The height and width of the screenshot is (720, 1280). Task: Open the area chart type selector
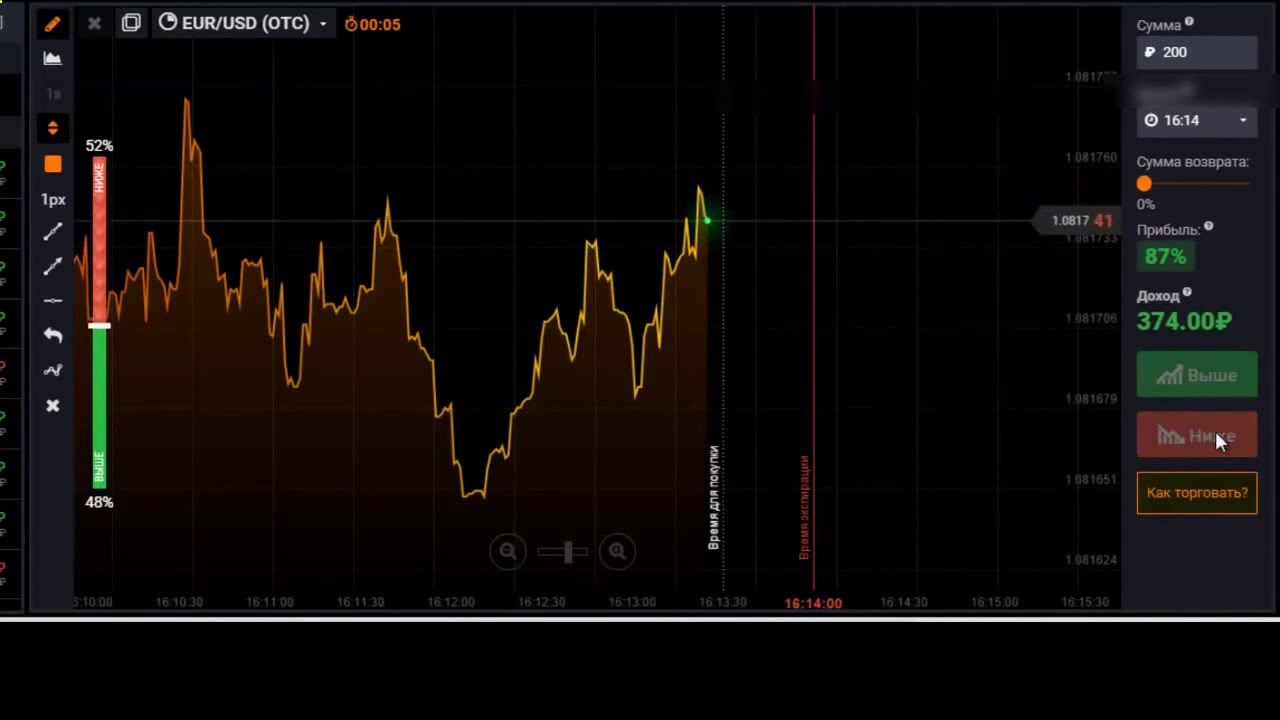53,59
